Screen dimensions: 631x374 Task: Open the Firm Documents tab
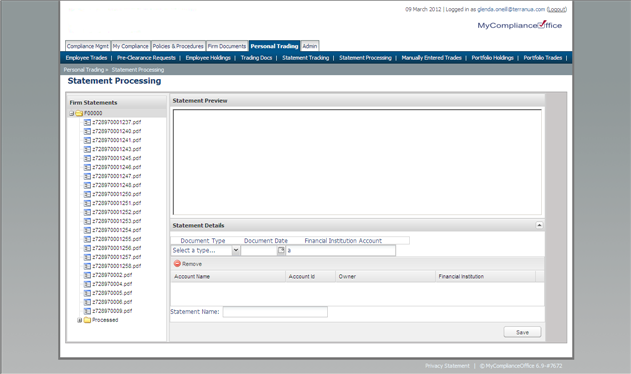point(227,46)
